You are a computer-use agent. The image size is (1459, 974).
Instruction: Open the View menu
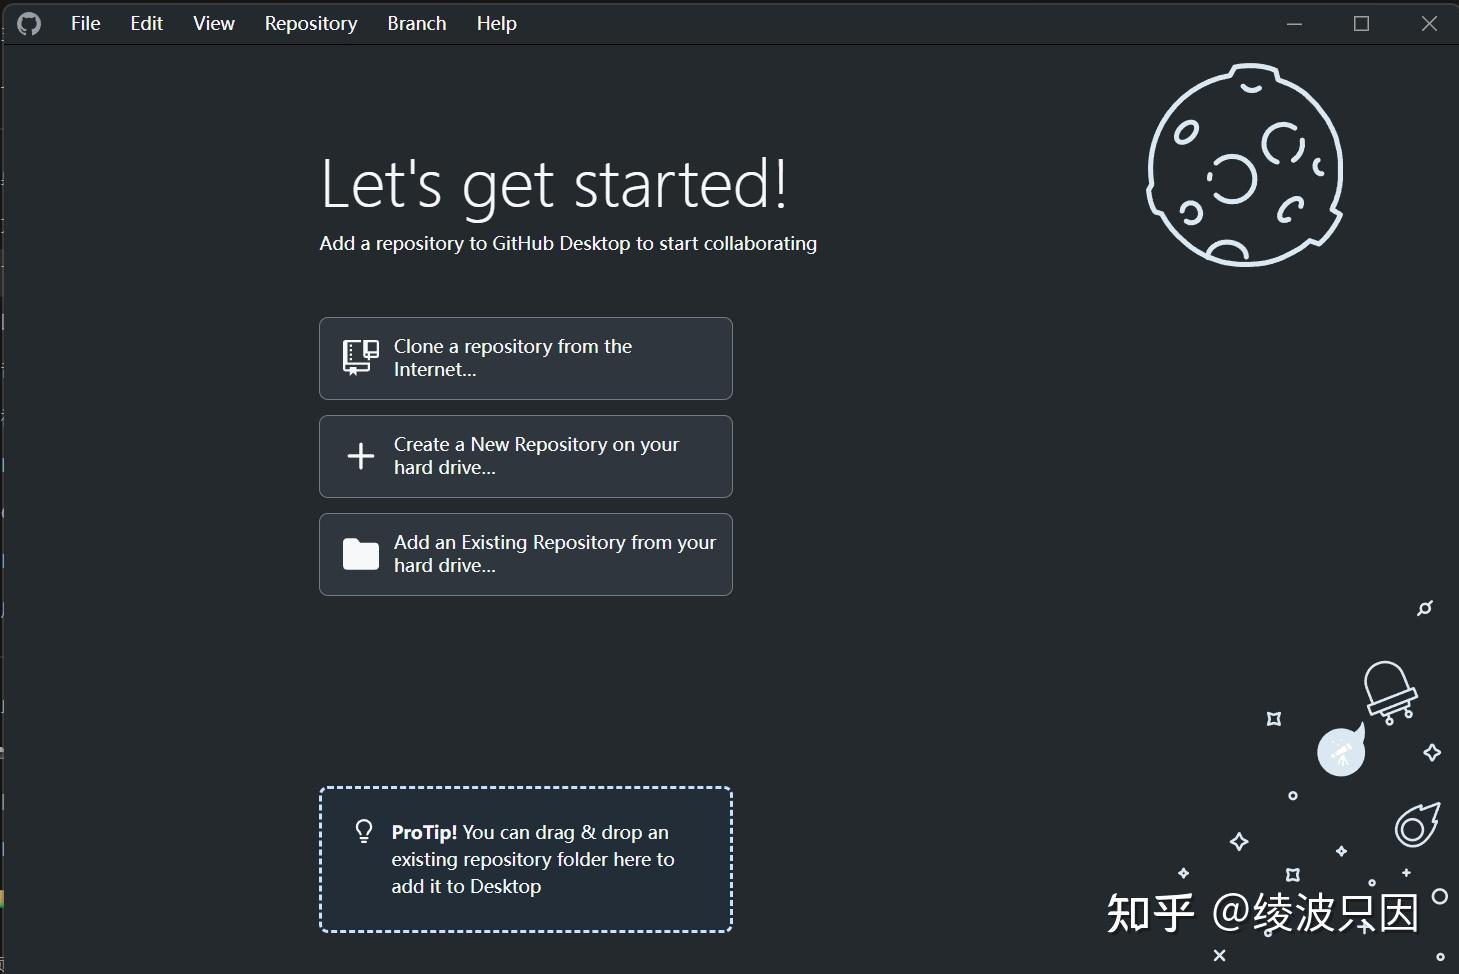point(213,23)
